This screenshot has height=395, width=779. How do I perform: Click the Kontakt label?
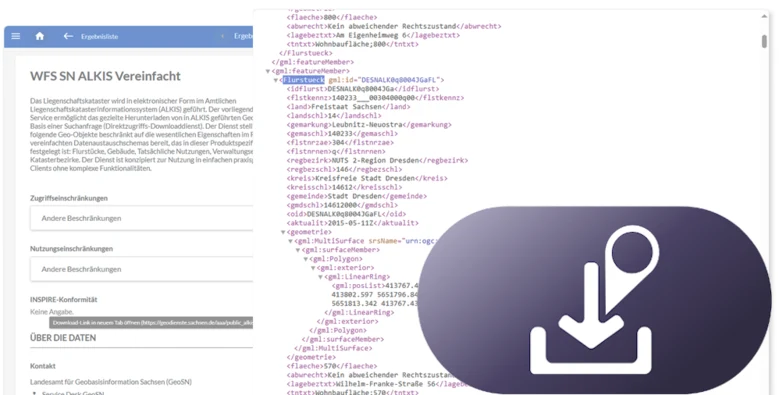(43, 366)
